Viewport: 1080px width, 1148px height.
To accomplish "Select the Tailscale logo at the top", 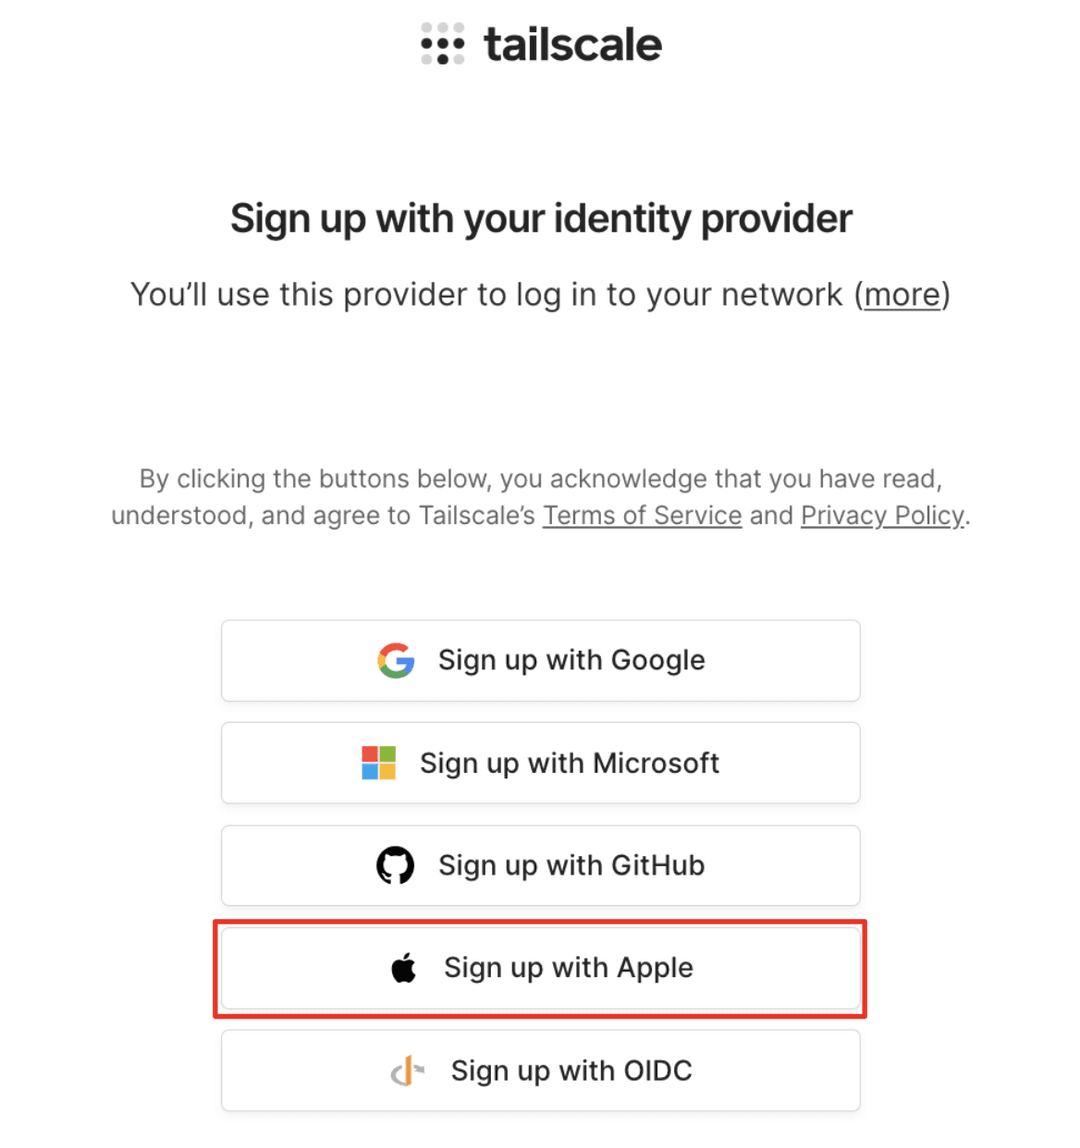I will click(x=540, y=44).
